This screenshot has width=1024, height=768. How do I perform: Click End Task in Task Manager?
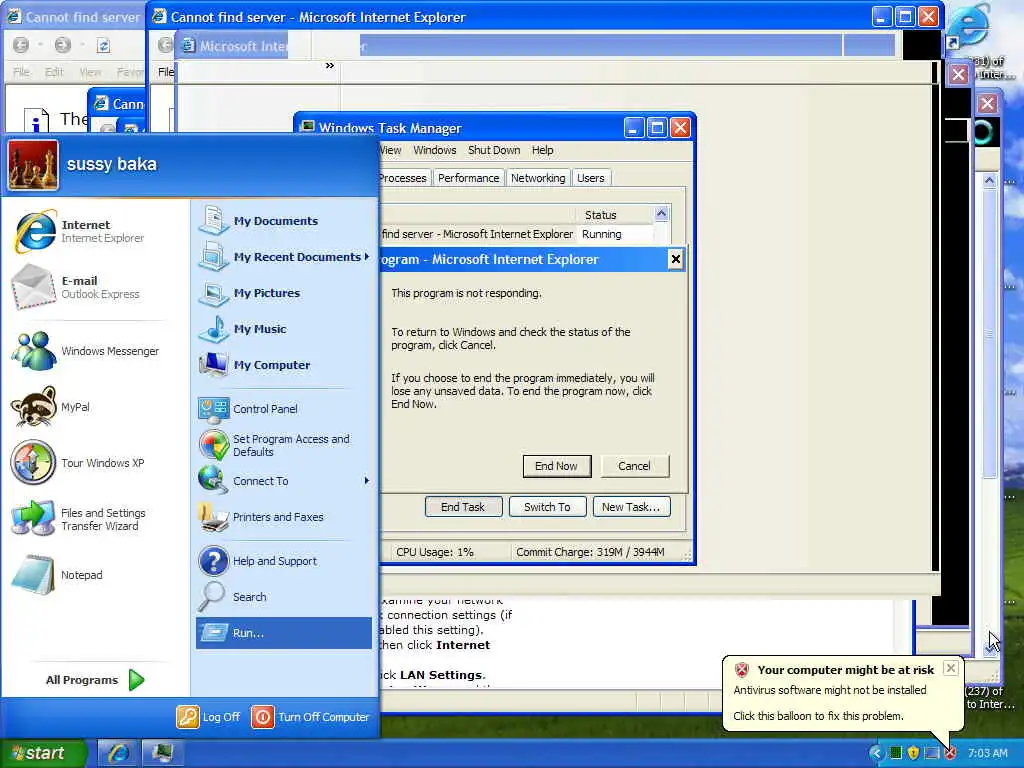tap(463, 507)
